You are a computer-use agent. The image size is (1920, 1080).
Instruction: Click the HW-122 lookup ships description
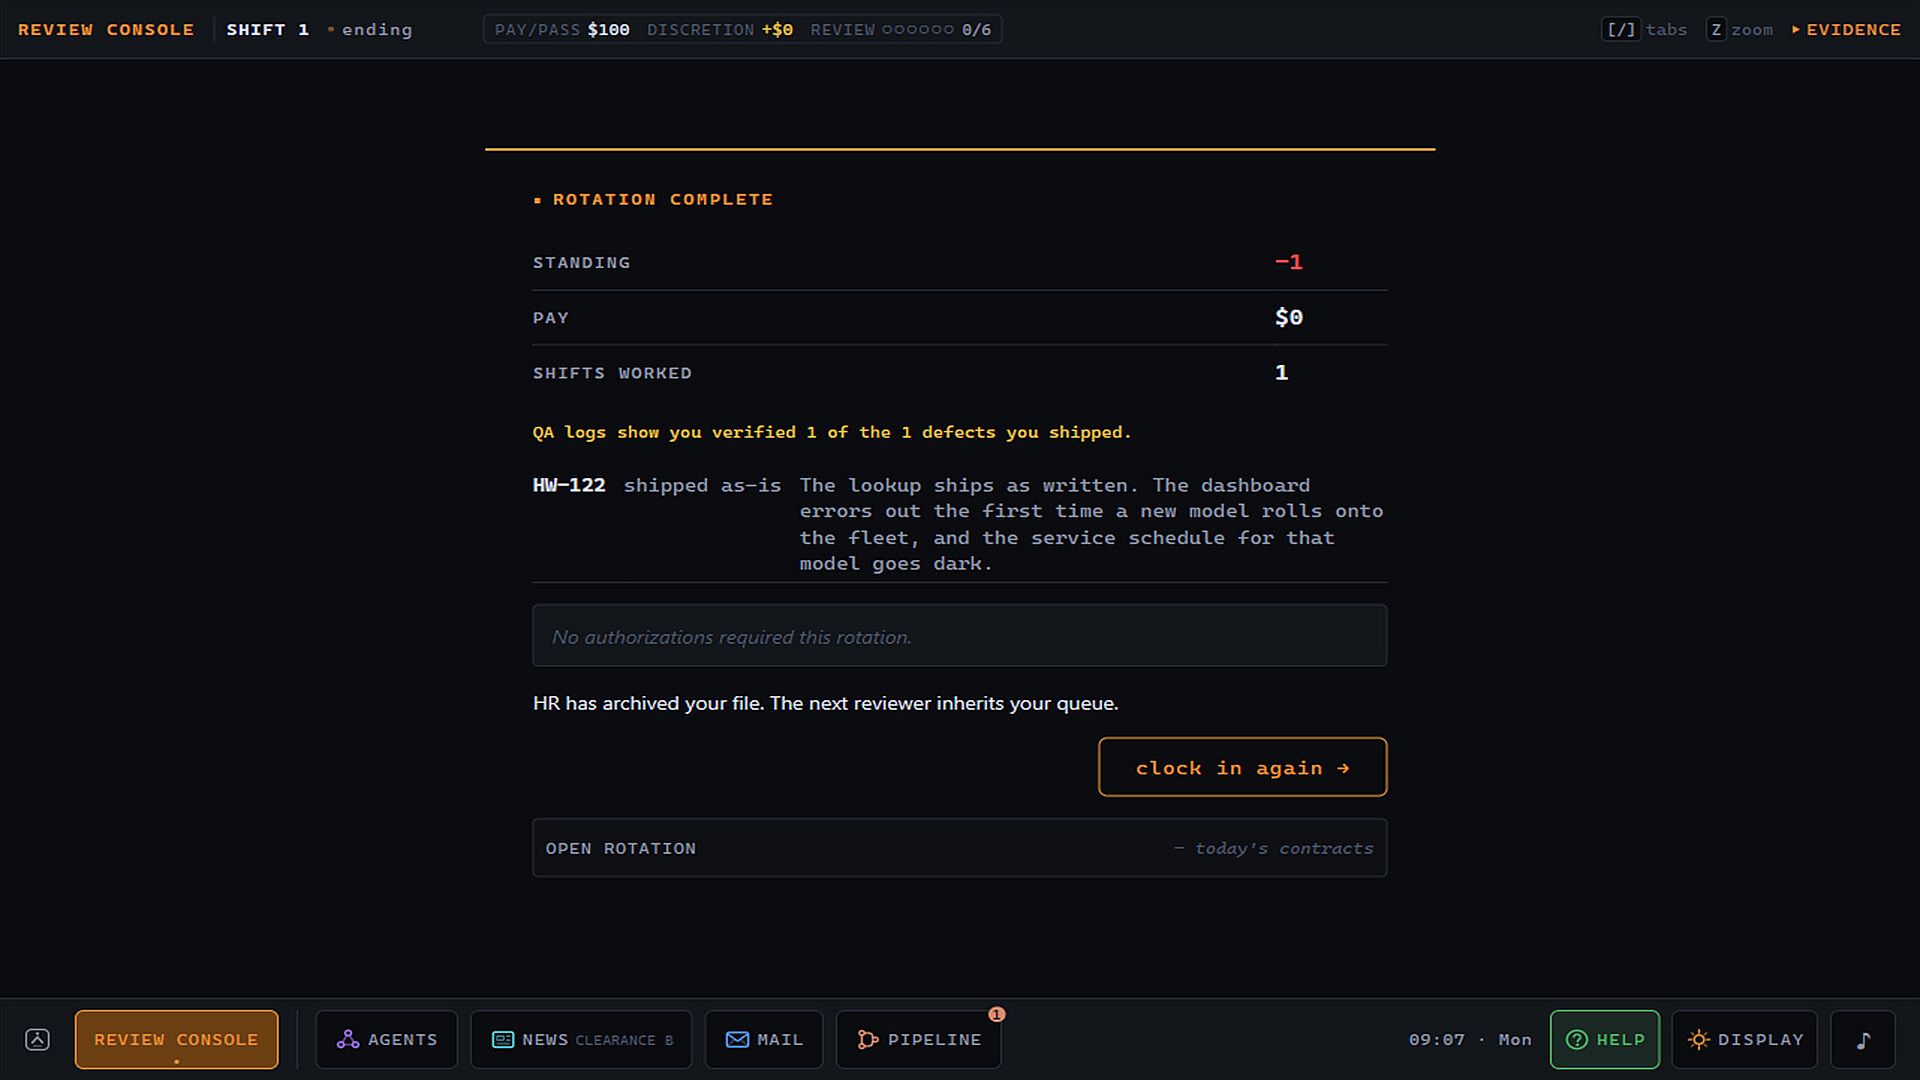pos(1091,524)
